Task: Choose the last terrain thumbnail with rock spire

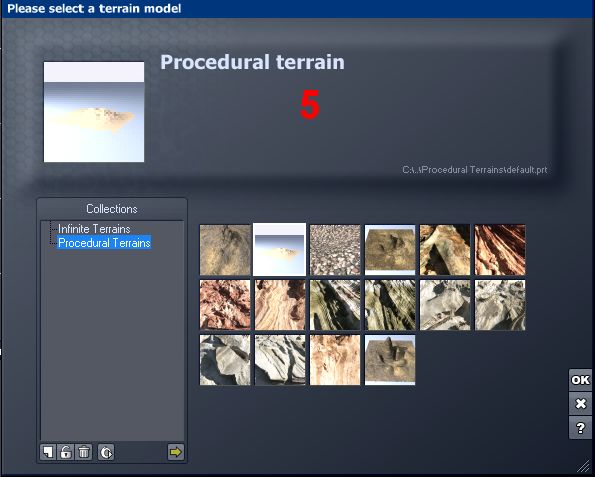Action: tap(390, 360)
